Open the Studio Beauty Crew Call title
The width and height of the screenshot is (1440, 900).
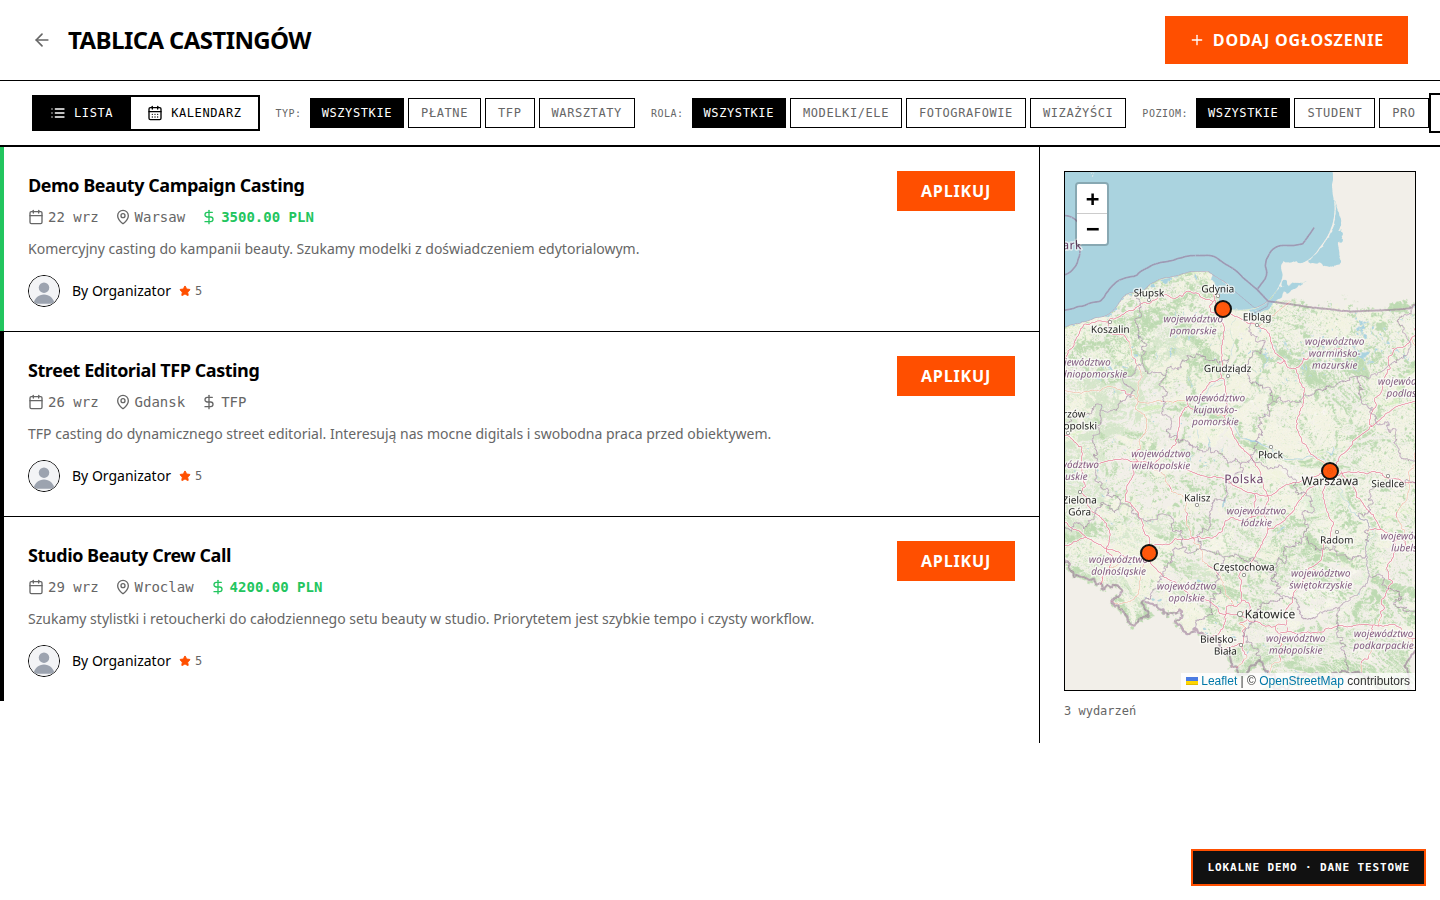coord(130,556)
